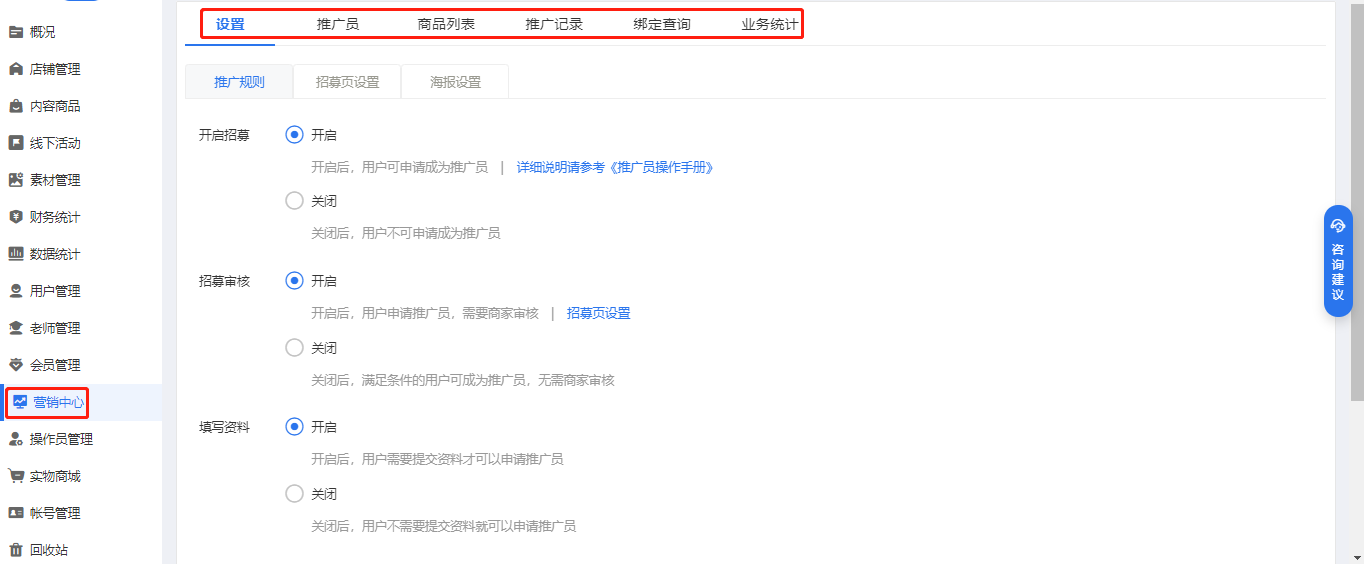The image size is (1364, 564).
Task: Open the 《推广员操作手册》 detailed link
Action: [x=615, y=167]
